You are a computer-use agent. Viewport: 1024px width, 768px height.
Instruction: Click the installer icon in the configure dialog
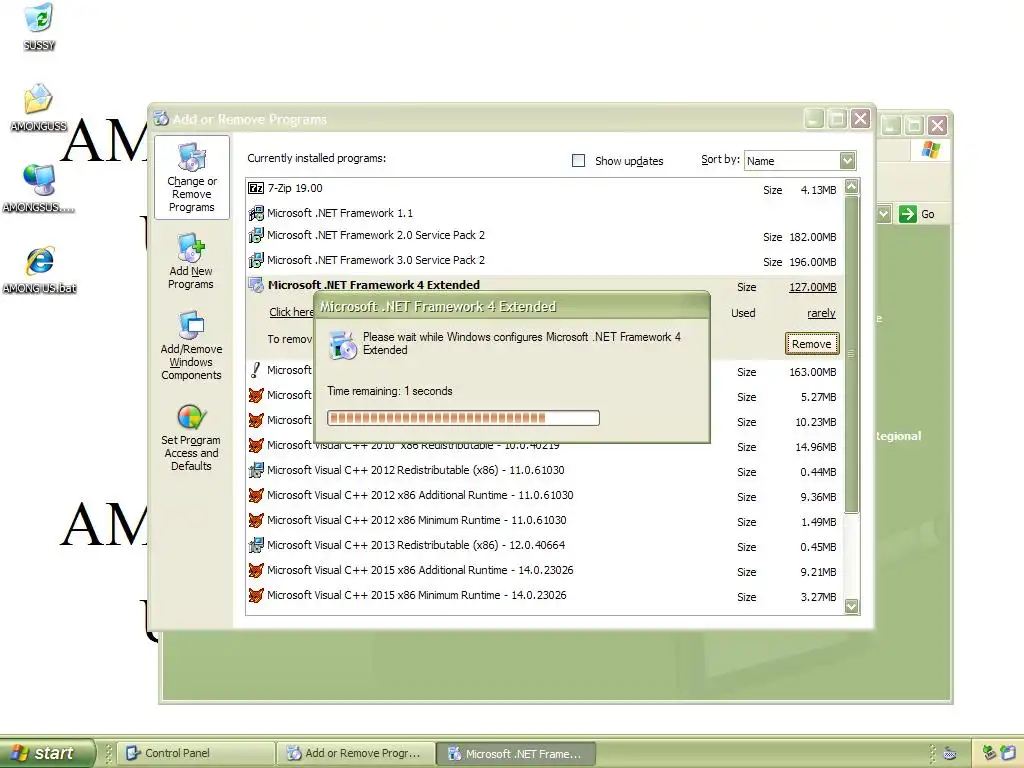pos(343,345)
